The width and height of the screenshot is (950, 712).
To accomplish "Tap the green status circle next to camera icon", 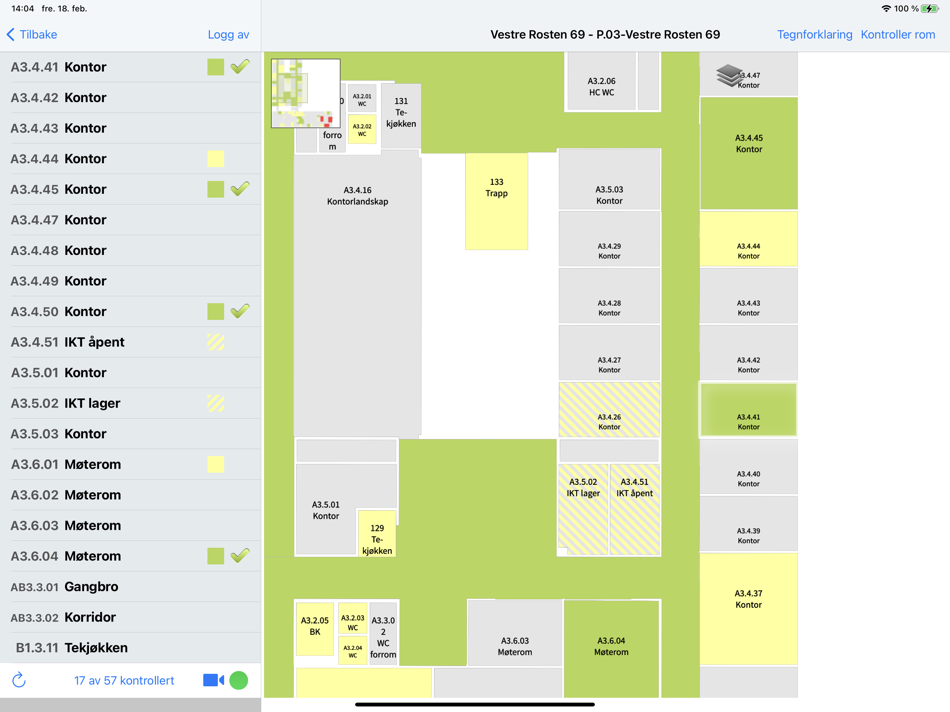I will point(238,679).
